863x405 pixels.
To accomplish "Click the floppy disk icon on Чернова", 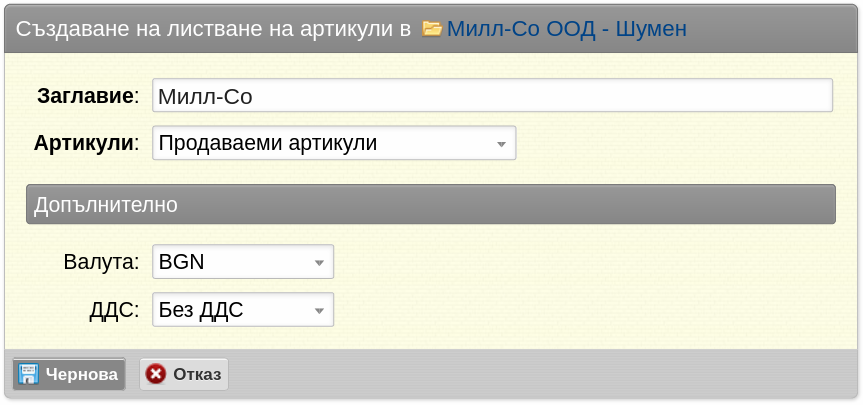I will [28, 374].
